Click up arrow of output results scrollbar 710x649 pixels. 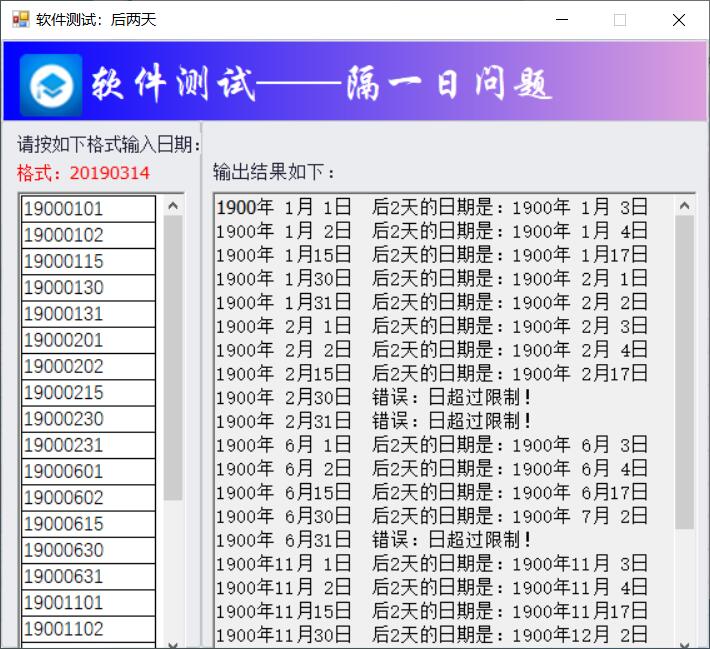click(685, 206)
